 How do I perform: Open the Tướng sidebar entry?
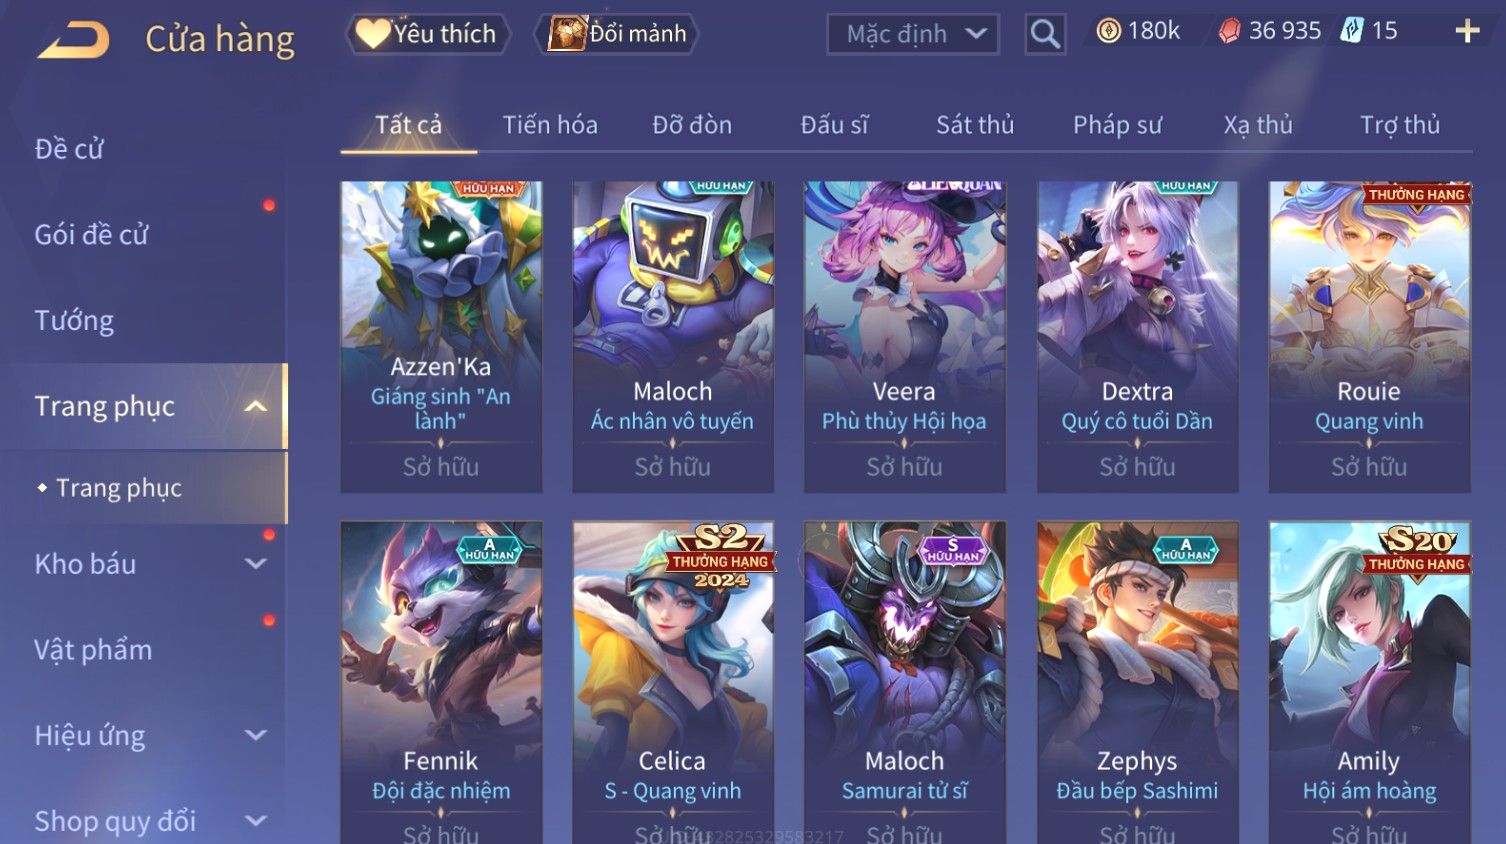74,321
